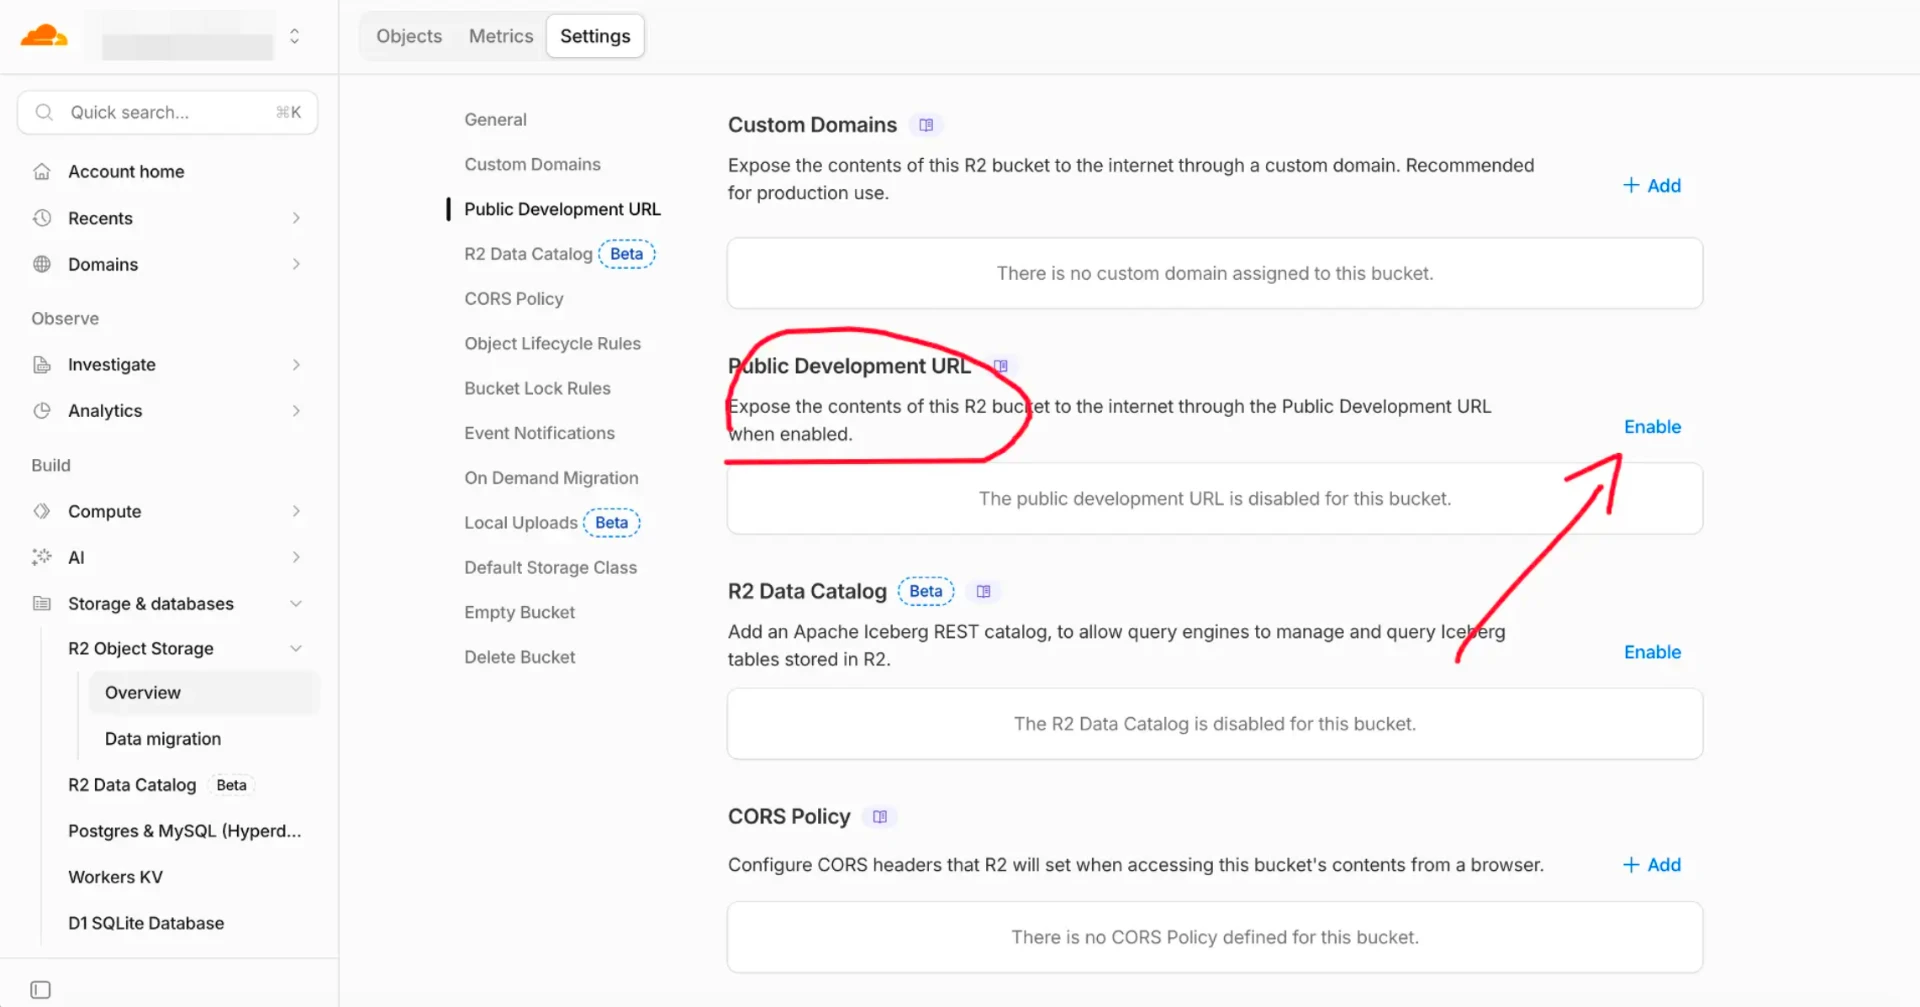1920x1007 pixels.
Task: Open CORS Policy documentation icon
Action: pos(880,817)
